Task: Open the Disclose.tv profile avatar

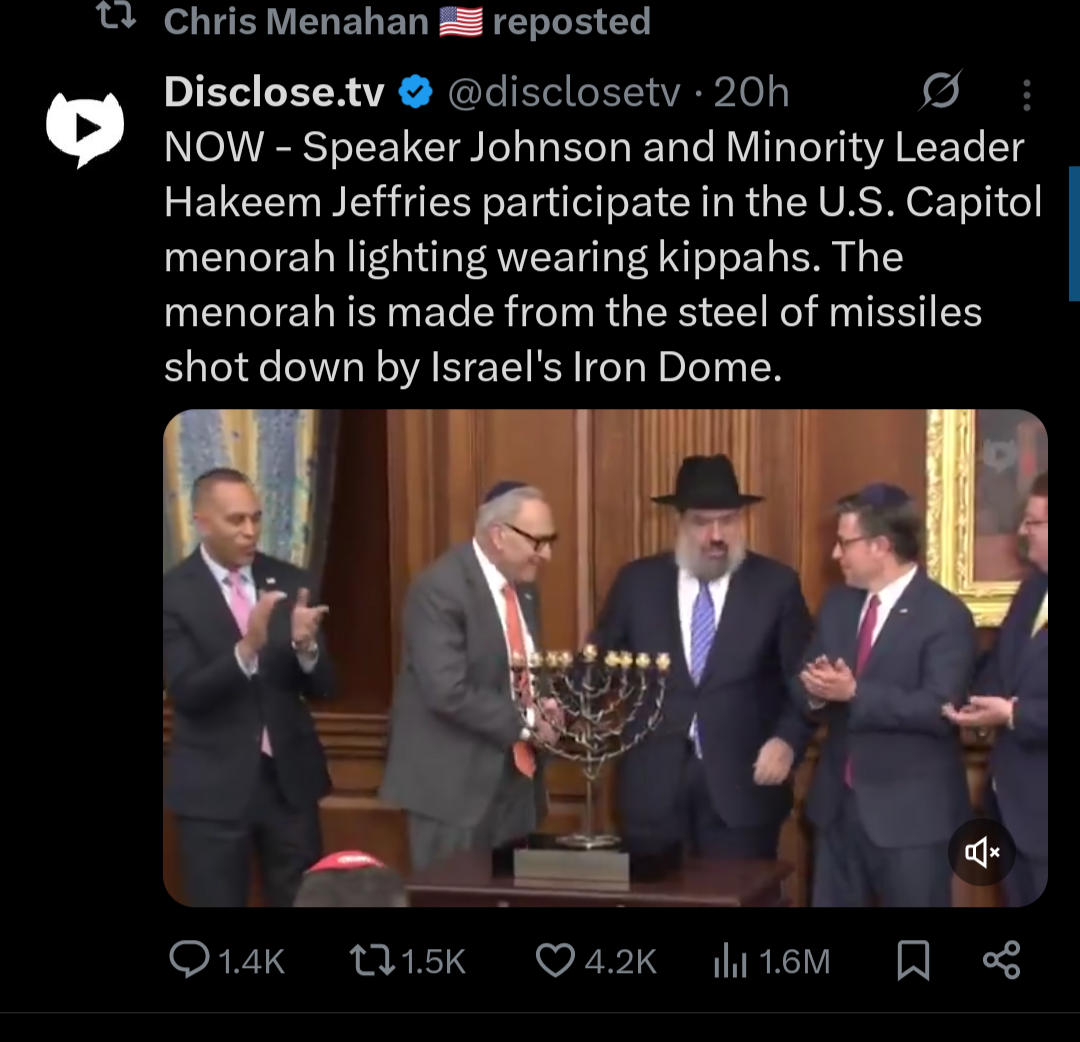Action: pos(85,128)
